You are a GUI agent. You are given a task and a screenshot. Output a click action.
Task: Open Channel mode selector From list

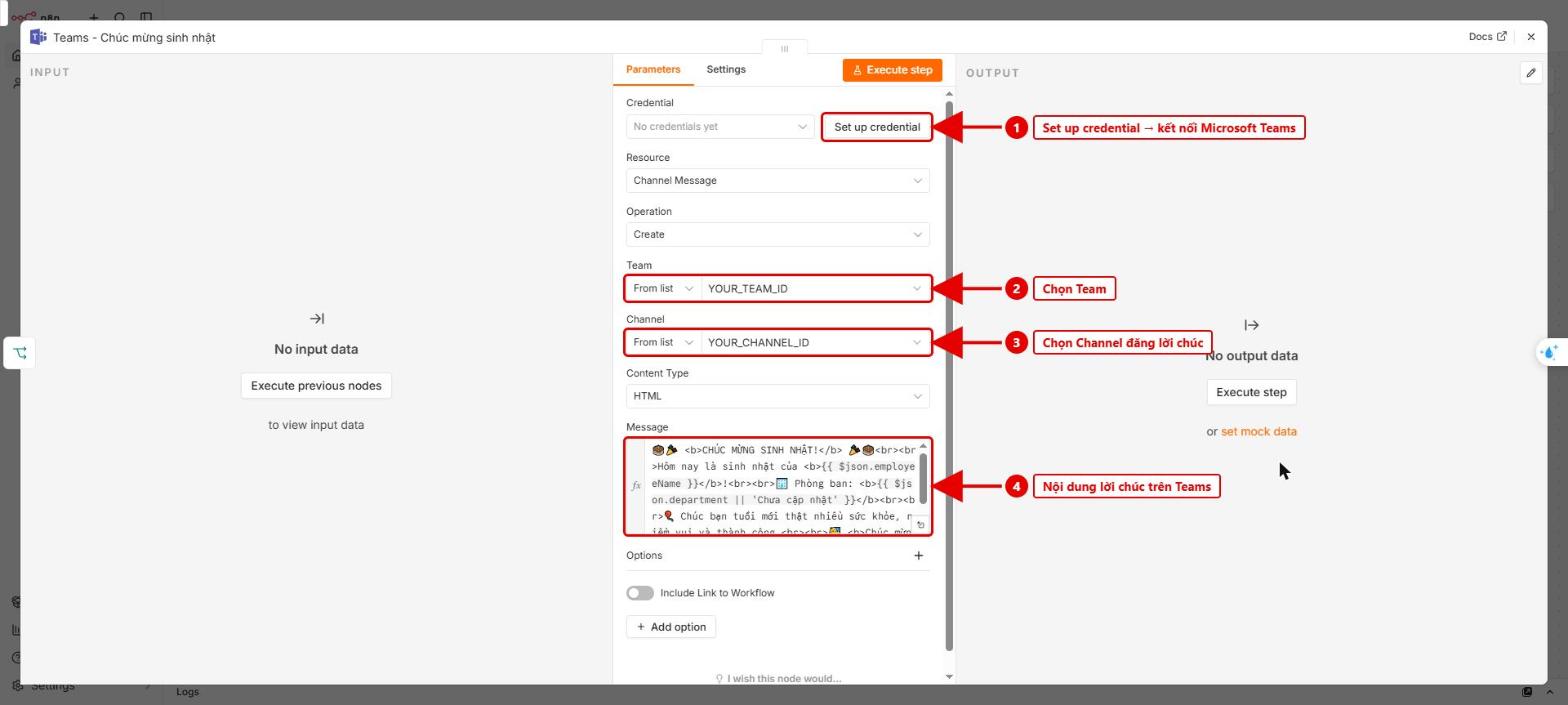click(663, 342)
